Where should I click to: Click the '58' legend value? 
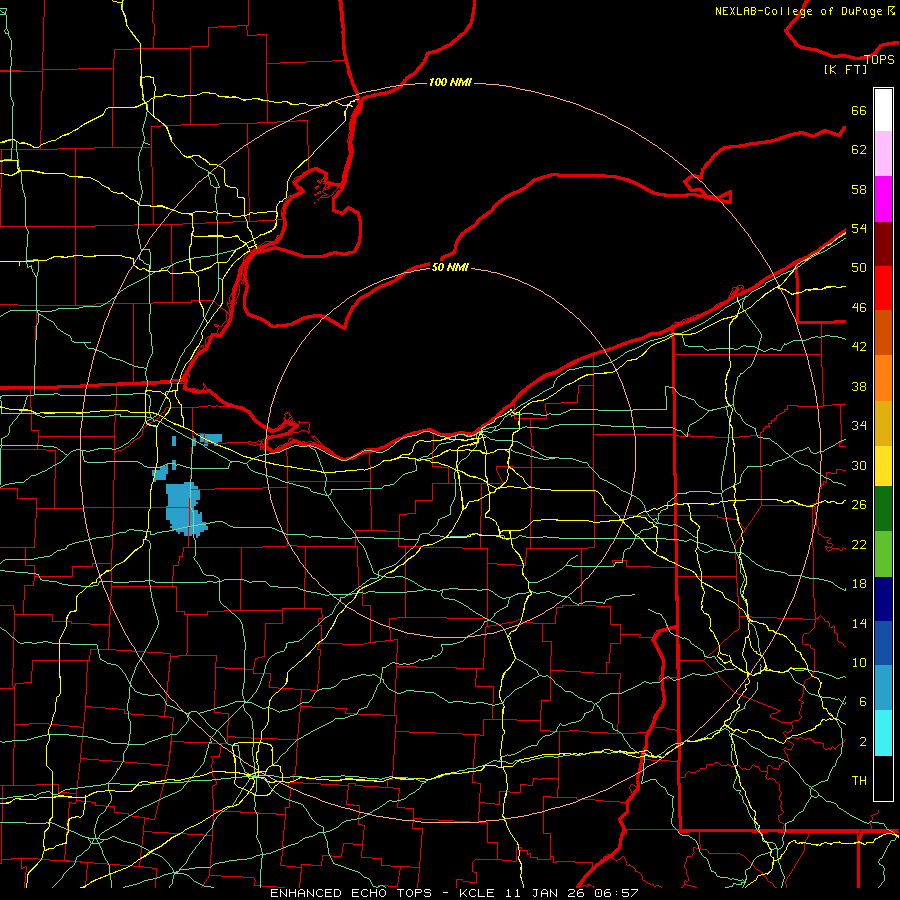click(x=859, y=189)
